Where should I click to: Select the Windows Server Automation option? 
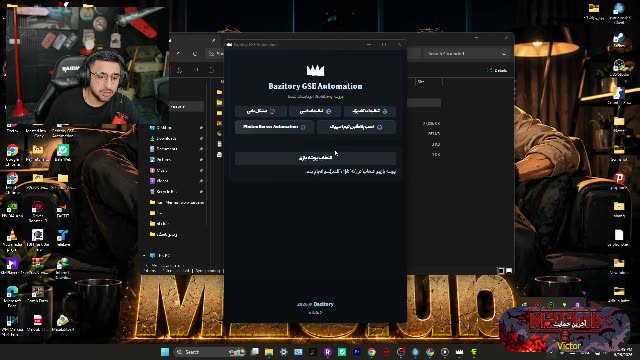(274, 127)
